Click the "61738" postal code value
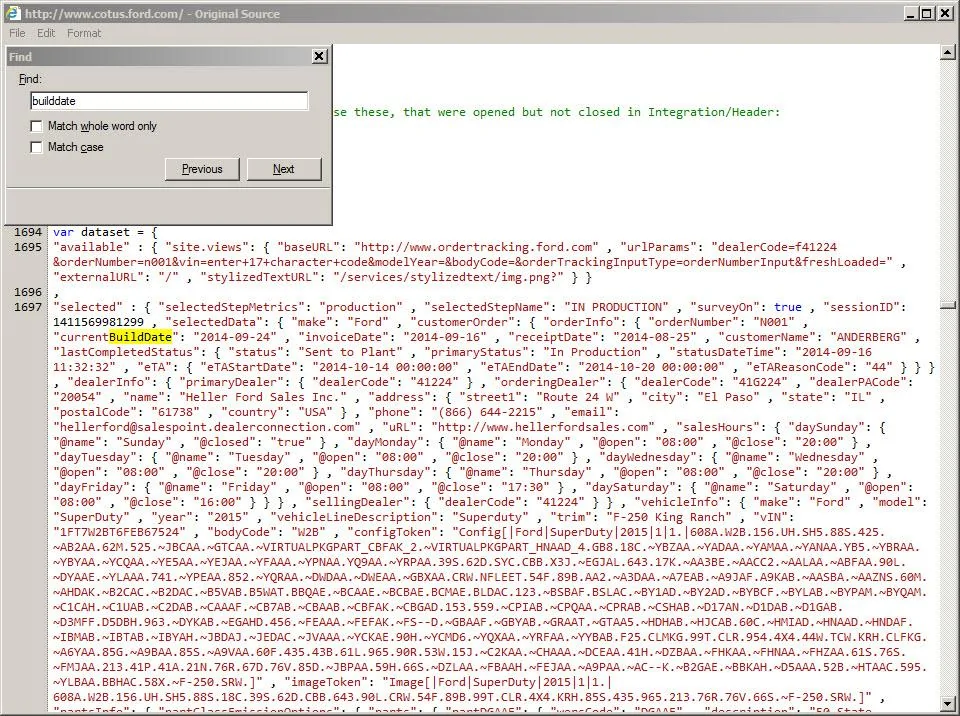This screenshot has height=716, width=960. tap(175, 412)
